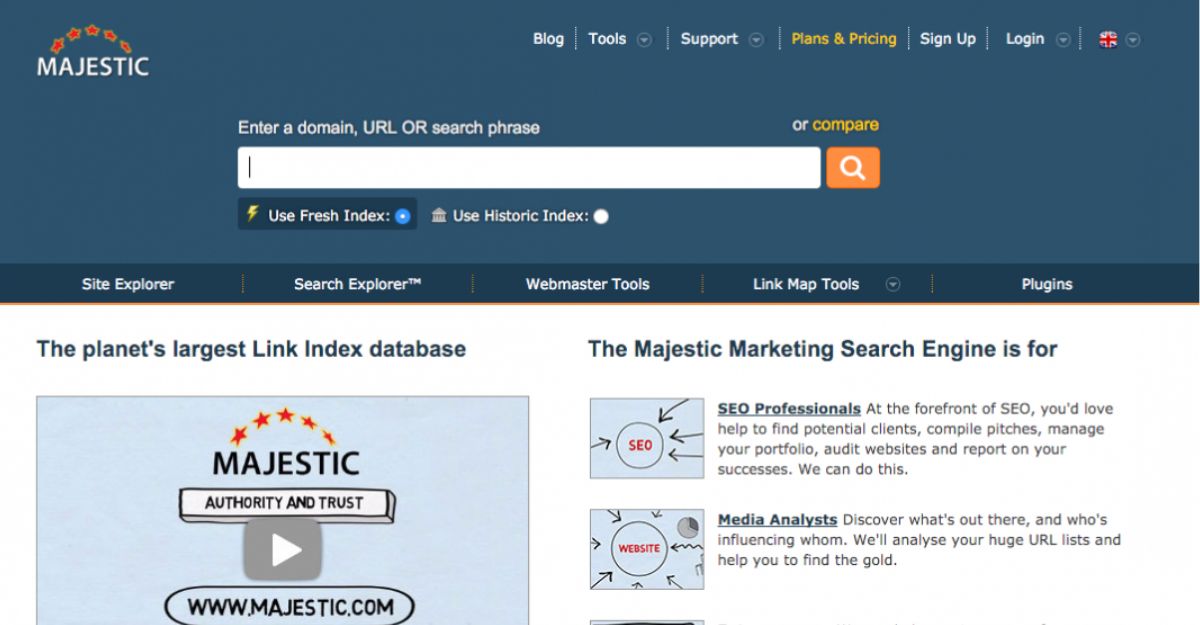
Task: Open the Webmaster Tools tab
Action: [588, 284]
